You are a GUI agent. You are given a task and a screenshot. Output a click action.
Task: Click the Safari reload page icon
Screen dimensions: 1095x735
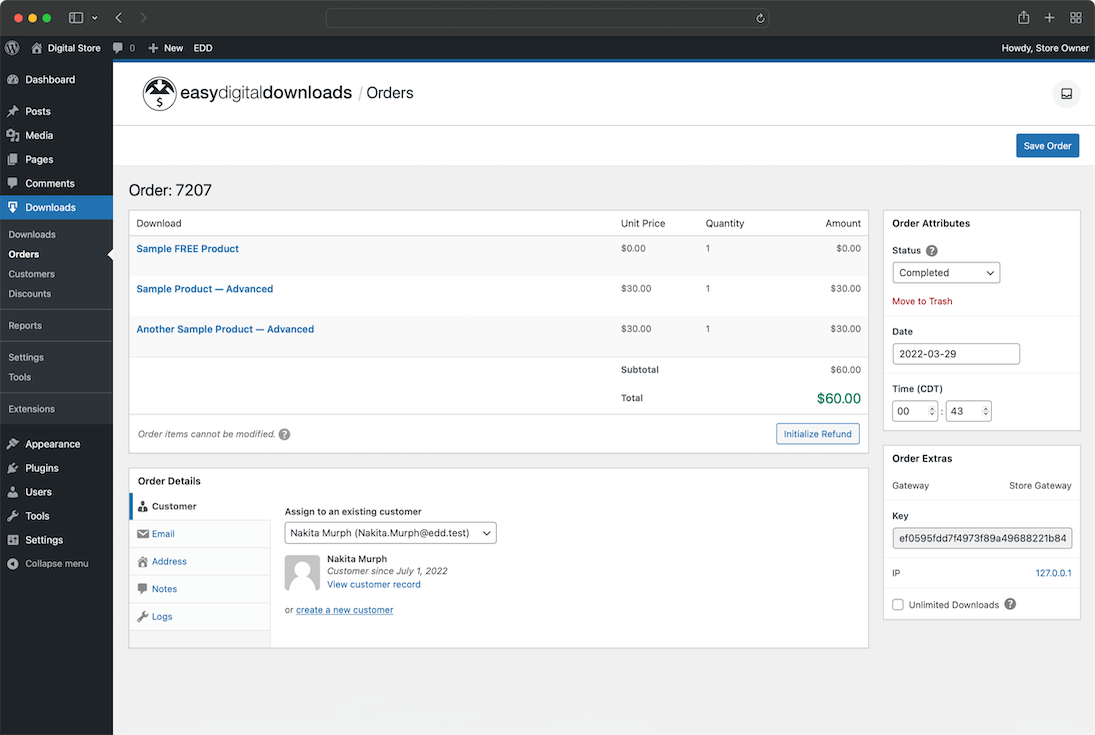point(760,18)
